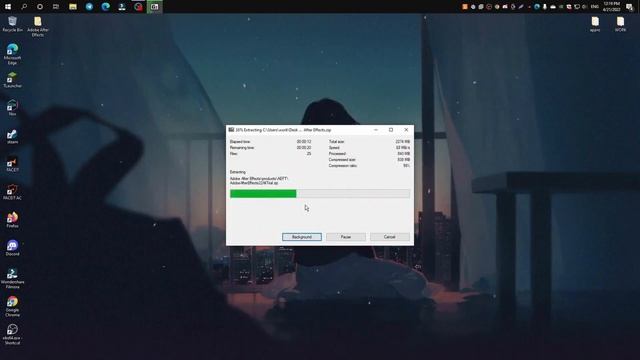Select the Adobe After Effects desktop folder
This screenshot has height=360, width=640.
(38, 27)
